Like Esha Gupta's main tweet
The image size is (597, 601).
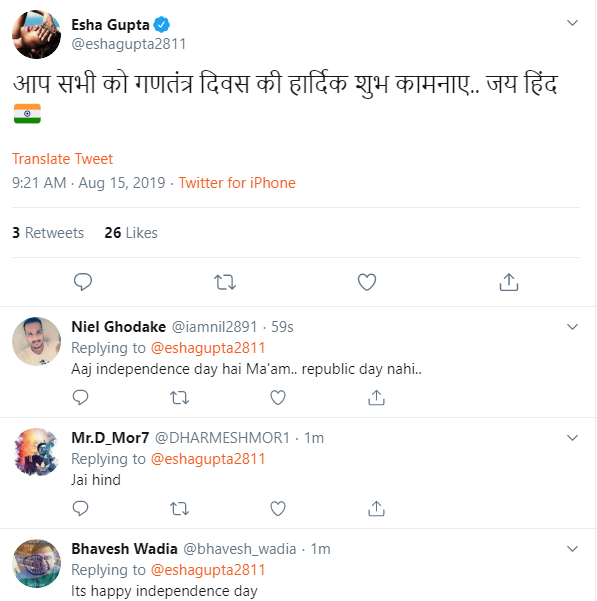(x=367, y=282)
